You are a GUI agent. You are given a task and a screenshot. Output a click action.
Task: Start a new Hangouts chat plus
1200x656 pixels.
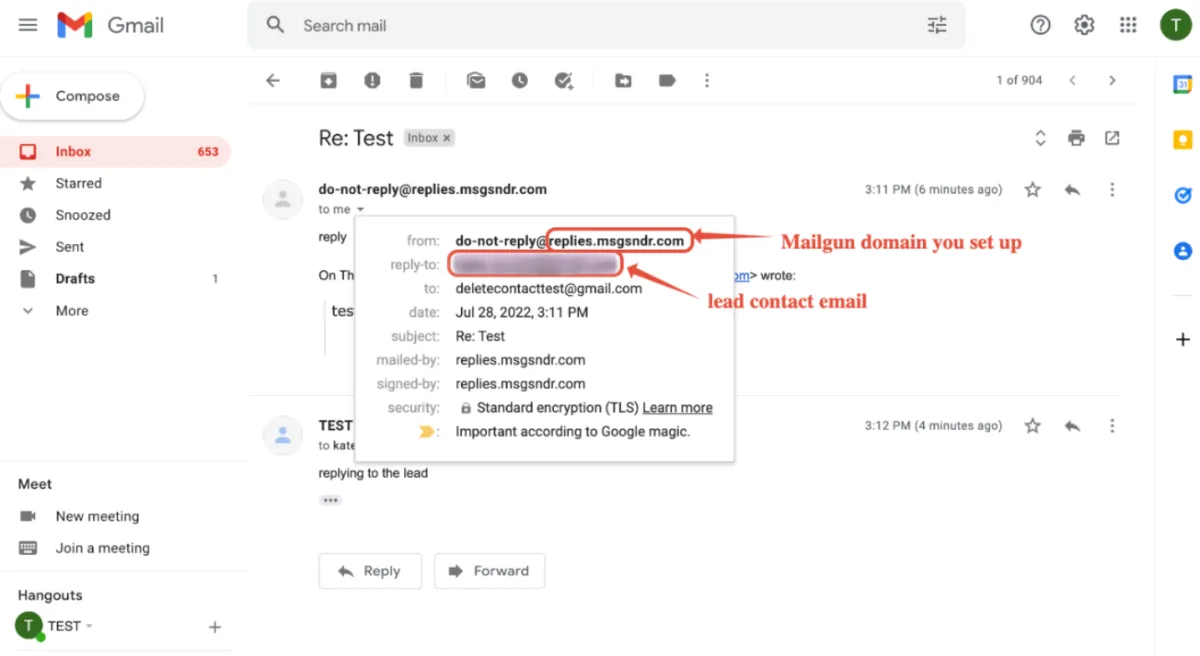214,627
